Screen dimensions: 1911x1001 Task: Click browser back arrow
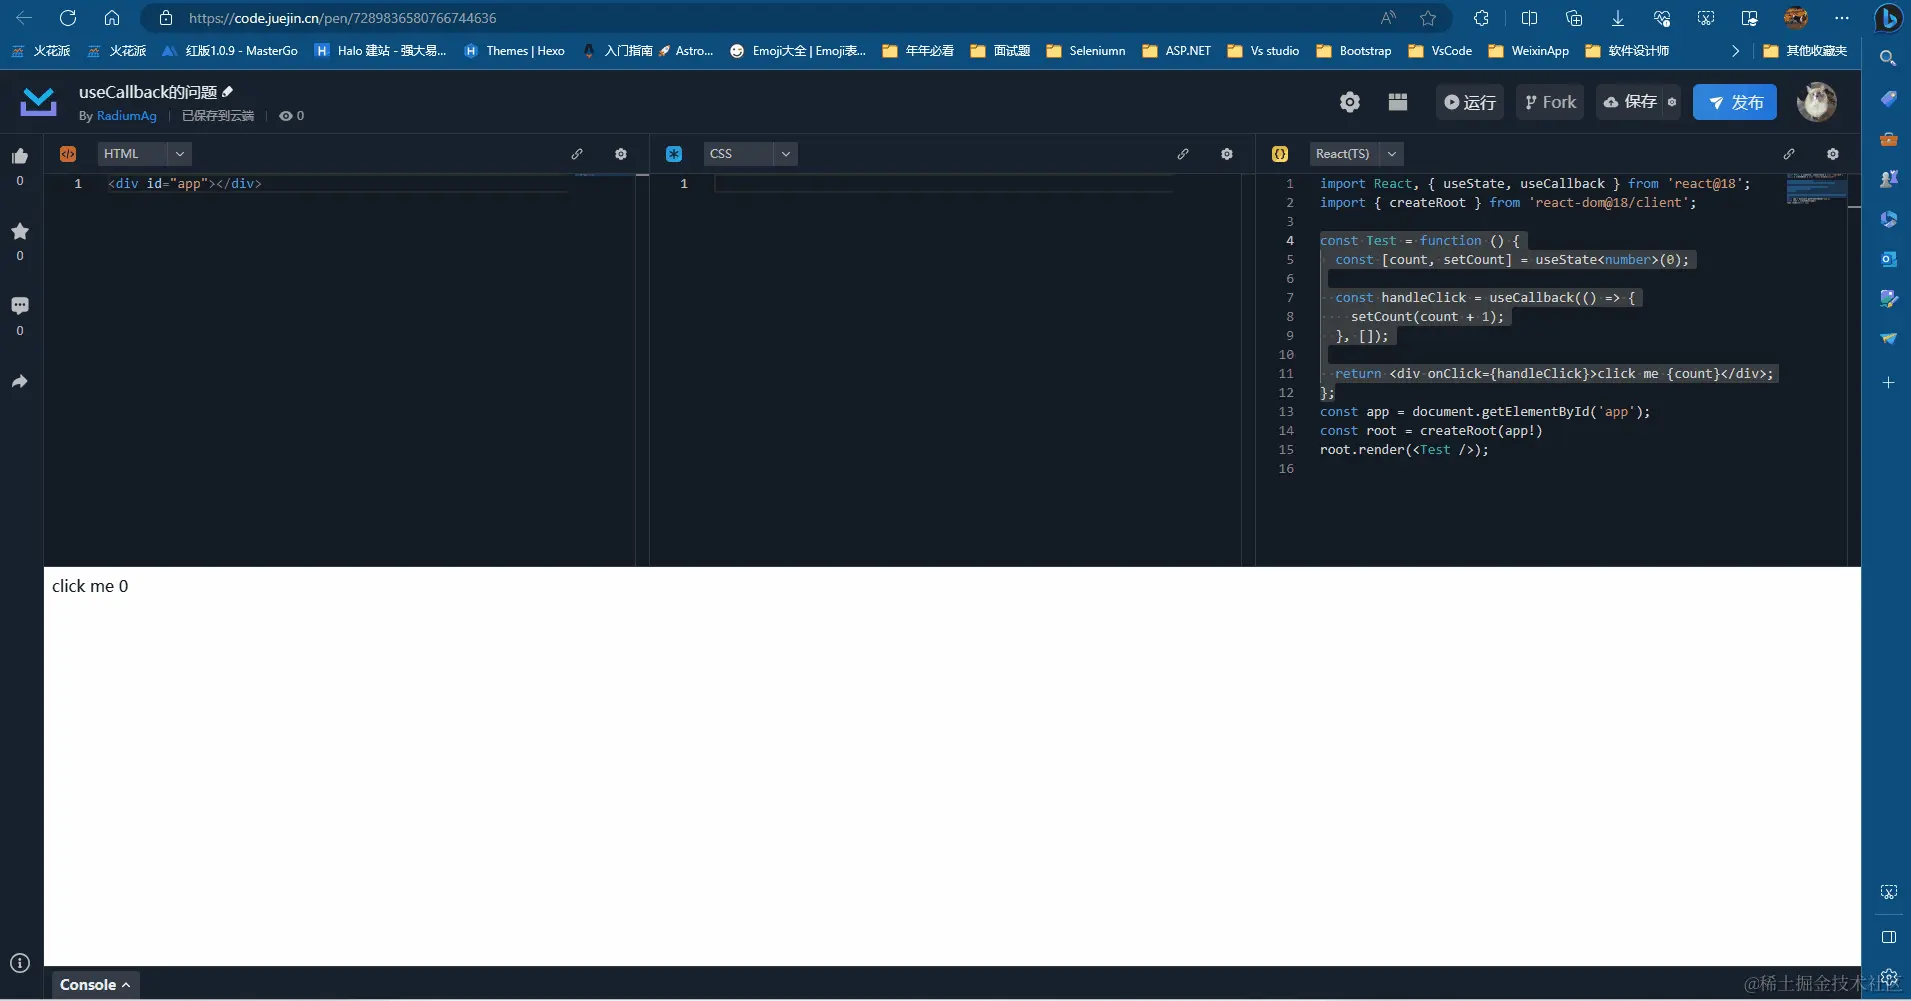tap(24, 18)
